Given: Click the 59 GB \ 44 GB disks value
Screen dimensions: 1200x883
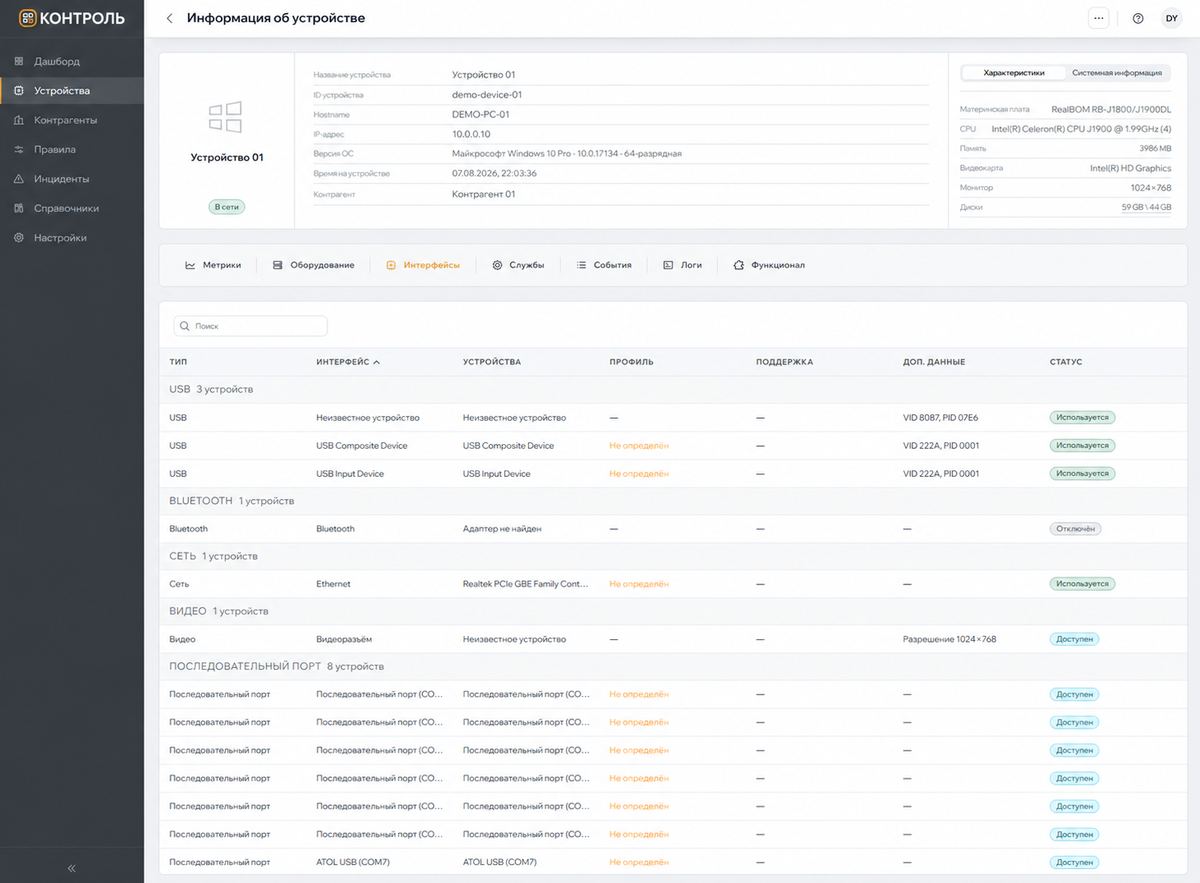Looking at the screenshot, I should point(1146,207).
